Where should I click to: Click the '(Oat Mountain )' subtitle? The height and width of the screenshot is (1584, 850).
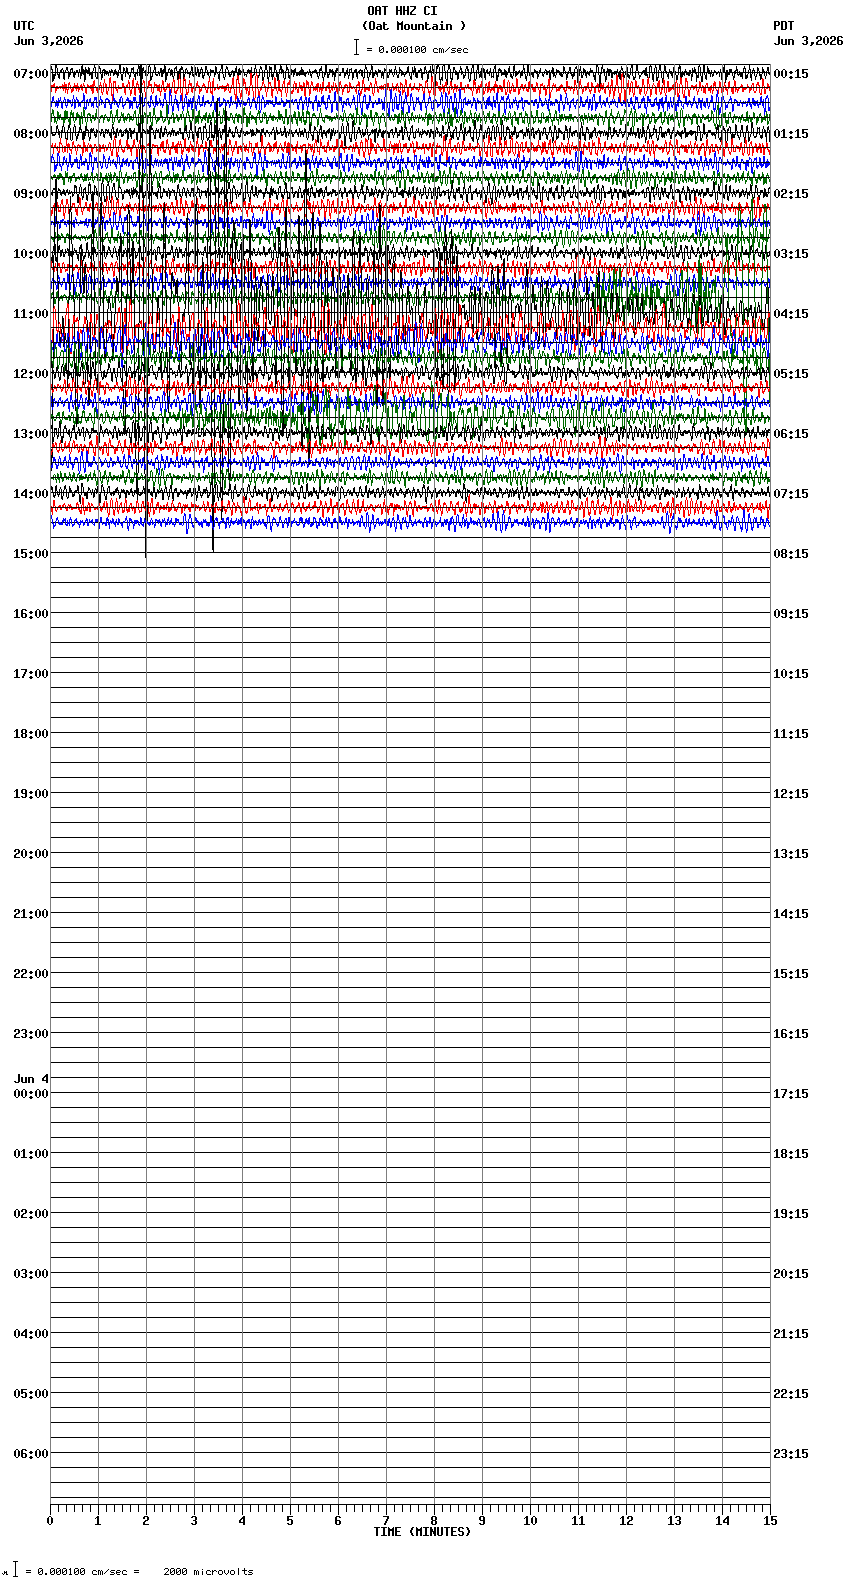point(414,26)
